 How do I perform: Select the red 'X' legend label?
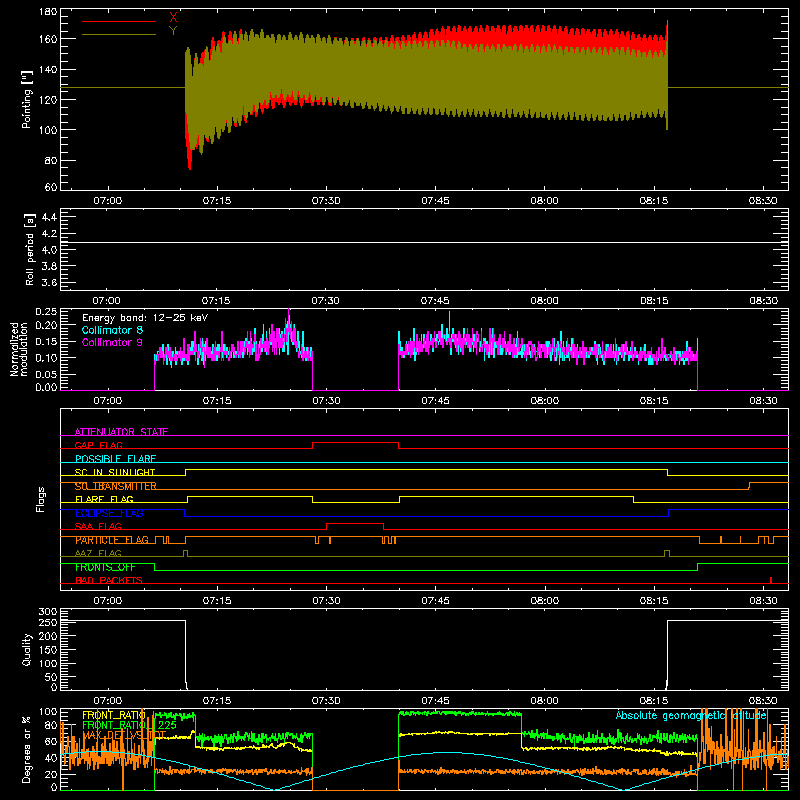tap(173, 18)
